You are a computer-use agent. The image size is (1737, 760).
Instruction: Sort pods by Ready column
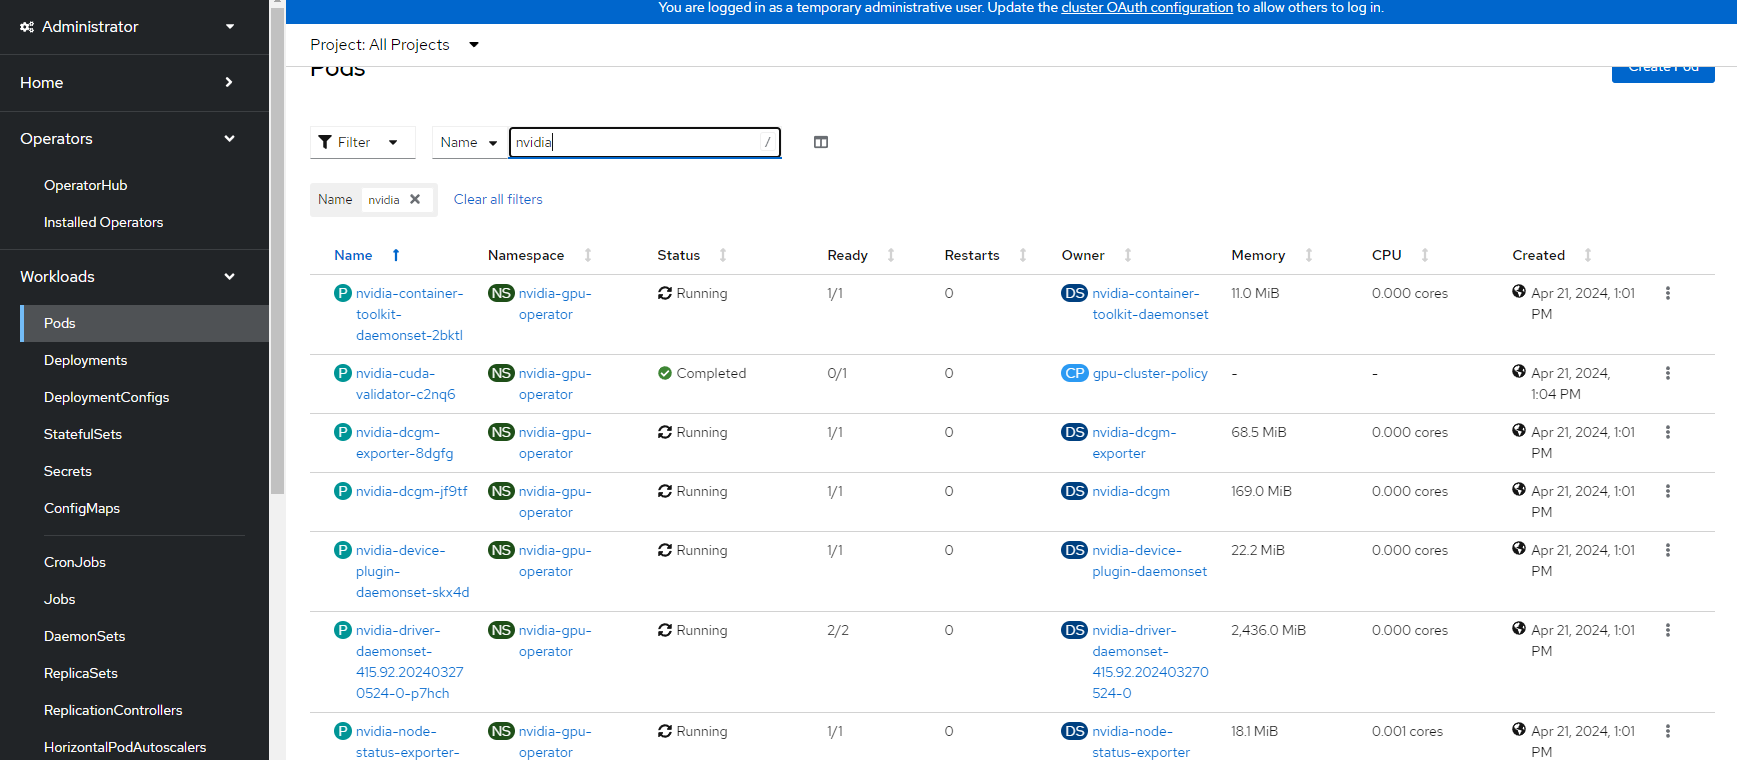pos(891,255)
